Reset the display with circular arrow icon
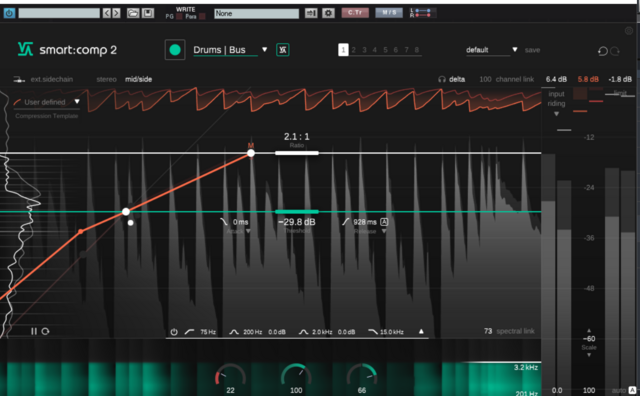Screen dimensions: 640x396 click(x=45, y=331)
